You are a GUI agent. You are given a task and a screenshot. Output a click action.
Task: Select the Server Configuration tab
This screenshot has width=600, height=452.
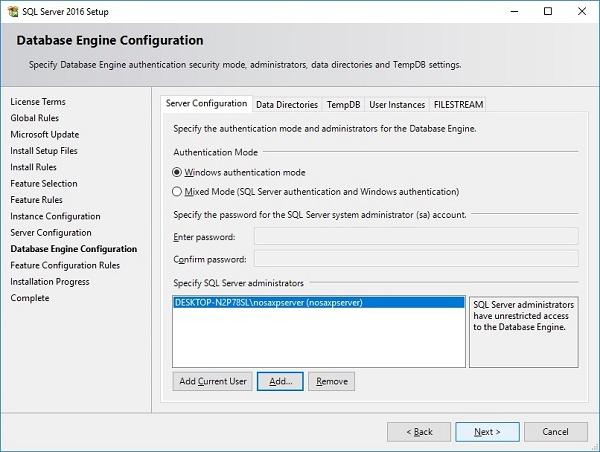click(206, 104)
